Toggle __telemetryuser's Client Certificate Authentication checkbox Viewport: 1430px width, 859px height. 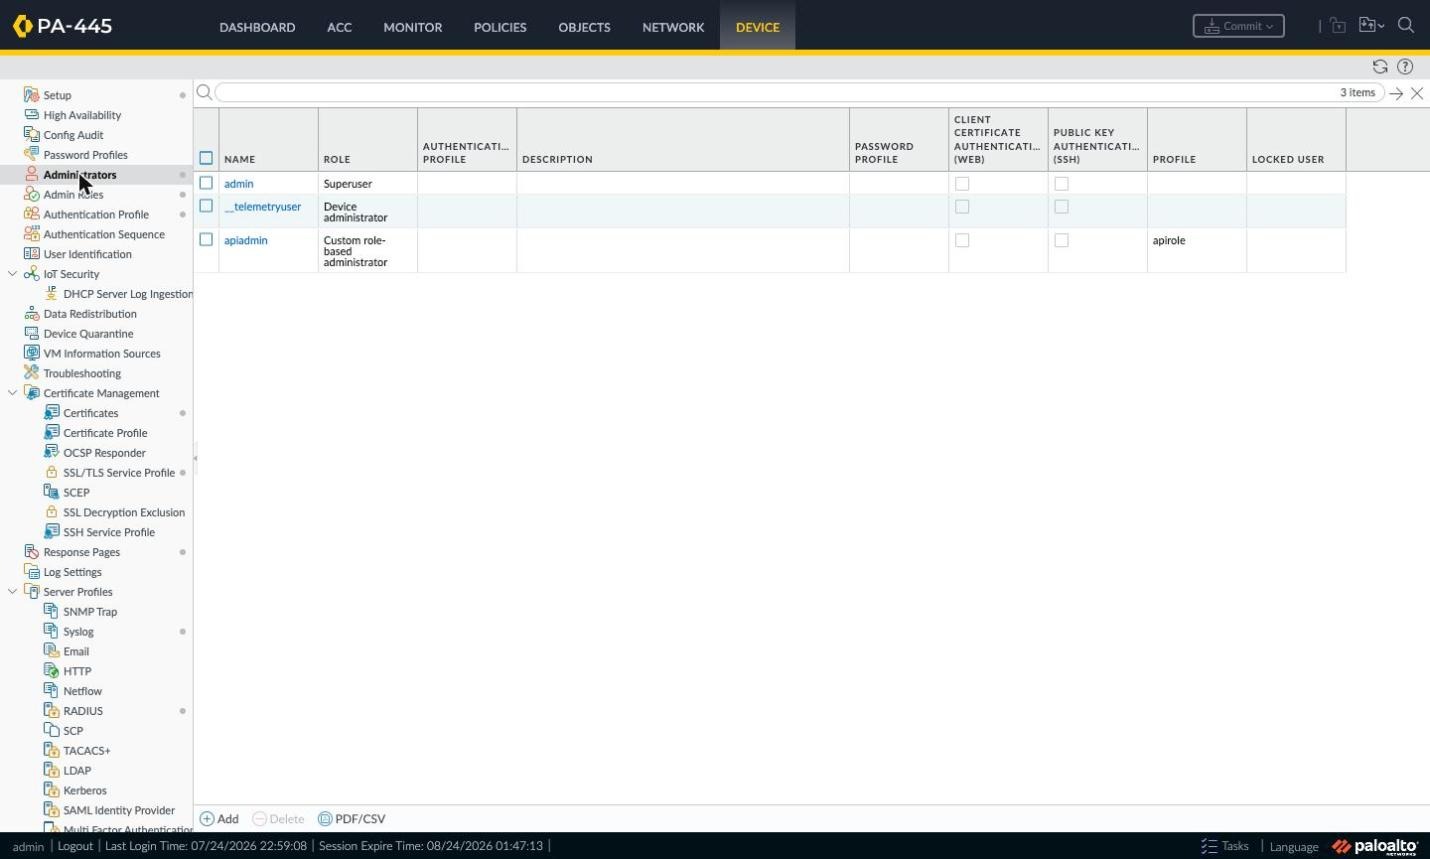tap(962, 207)
